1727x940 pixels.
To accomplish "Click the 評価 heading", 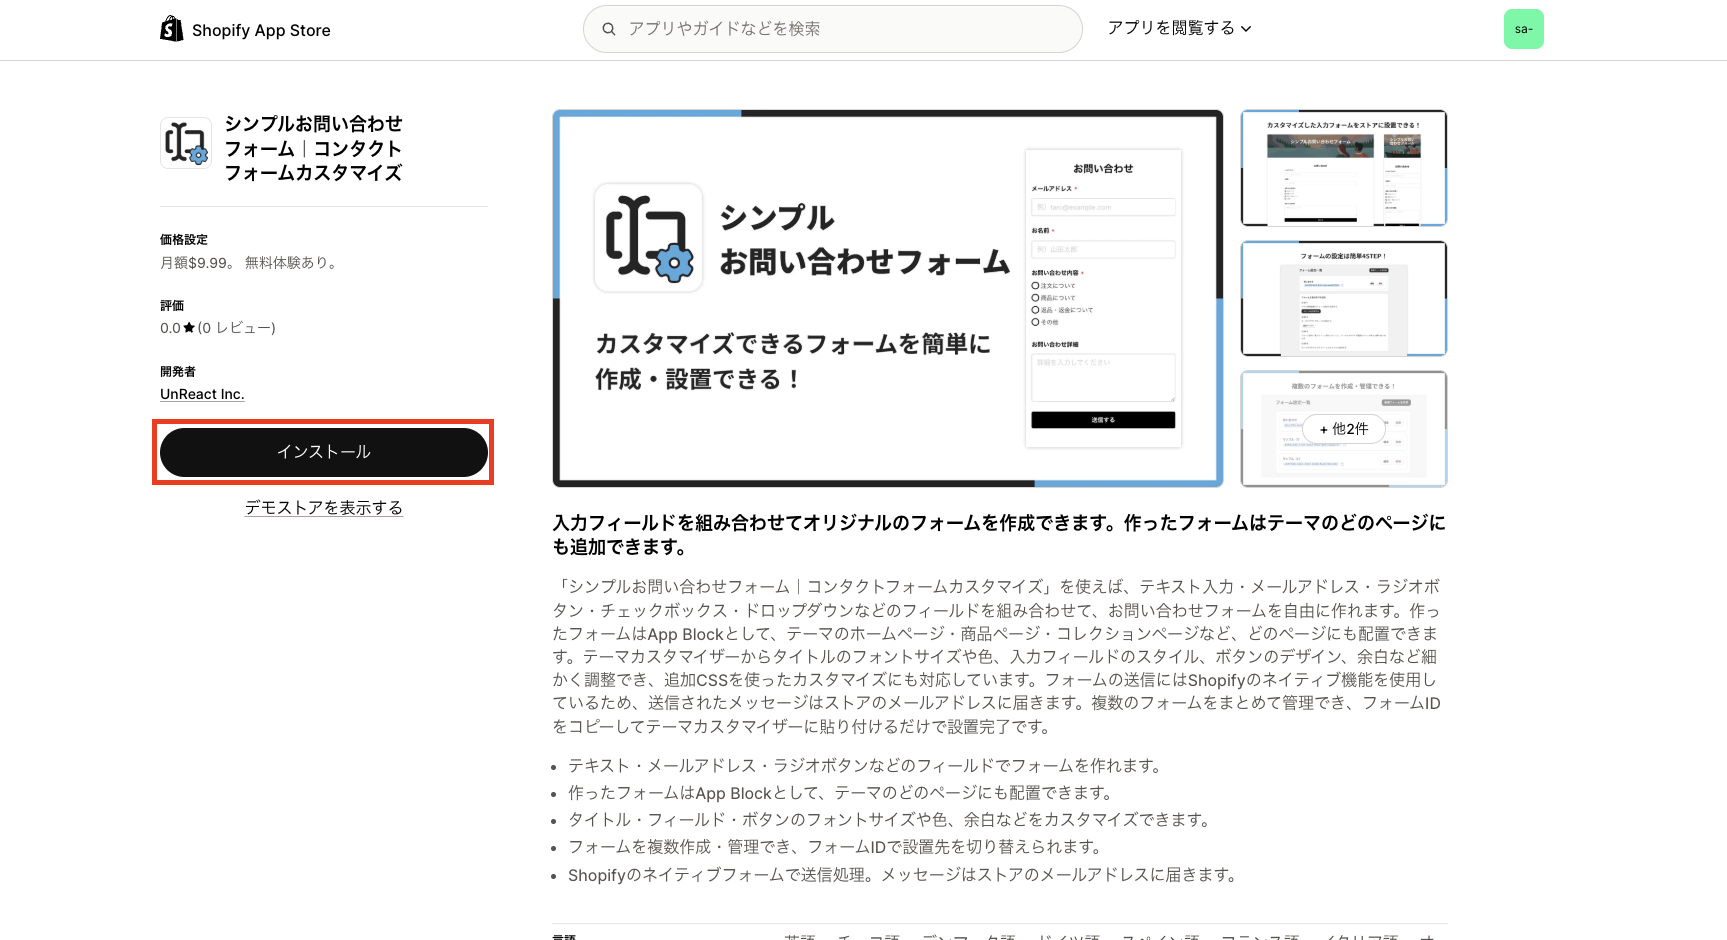I will click(x=172, y=306).
